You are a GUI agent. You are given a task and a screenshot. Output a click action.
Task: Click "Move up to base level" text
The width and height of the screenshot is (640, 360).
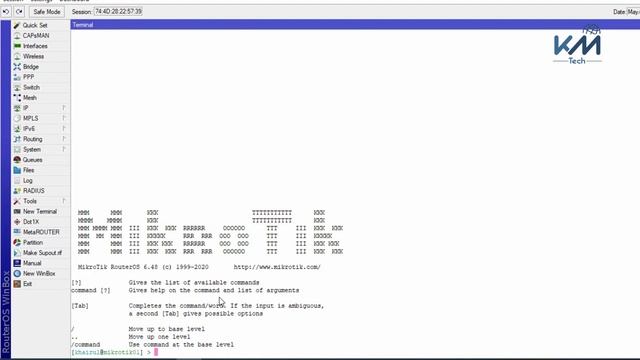click(x=167, y=329)
